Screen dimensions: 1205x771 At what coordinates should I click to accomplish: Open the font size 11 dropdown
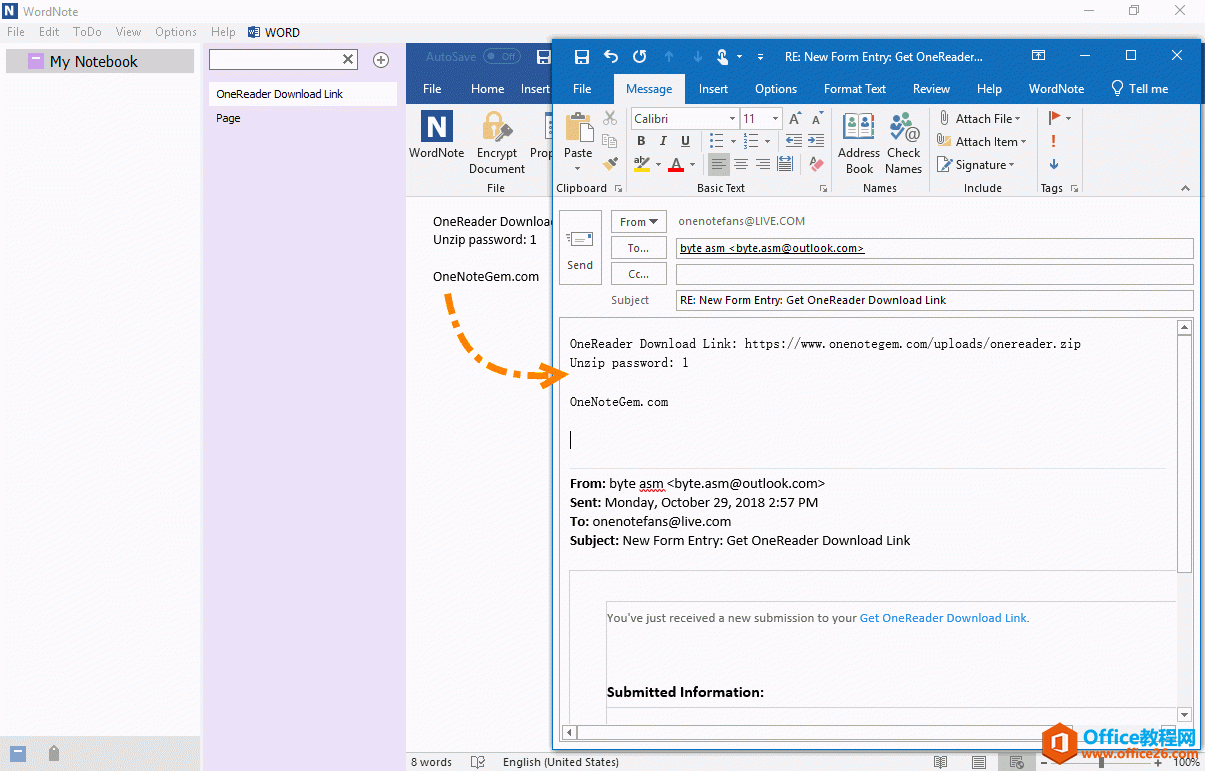click(775, 119)
